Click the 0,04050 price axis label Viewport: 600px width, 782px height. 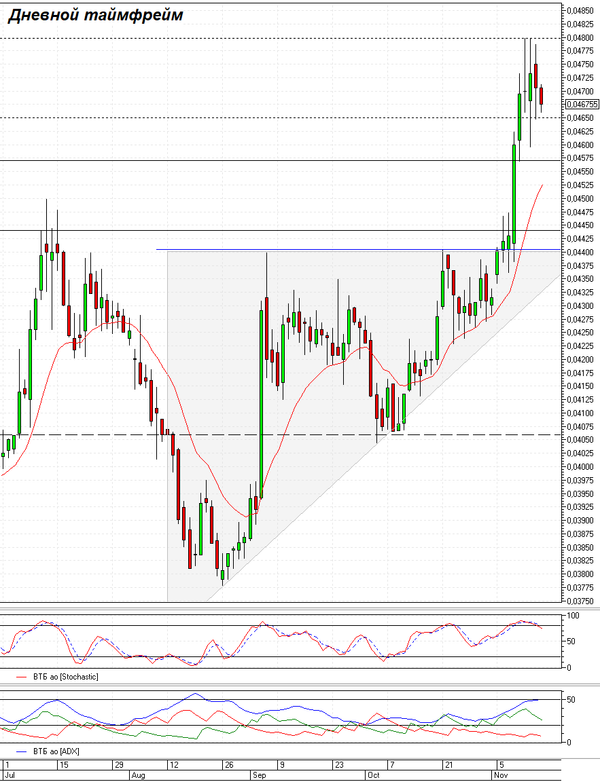tap(580, 440)
